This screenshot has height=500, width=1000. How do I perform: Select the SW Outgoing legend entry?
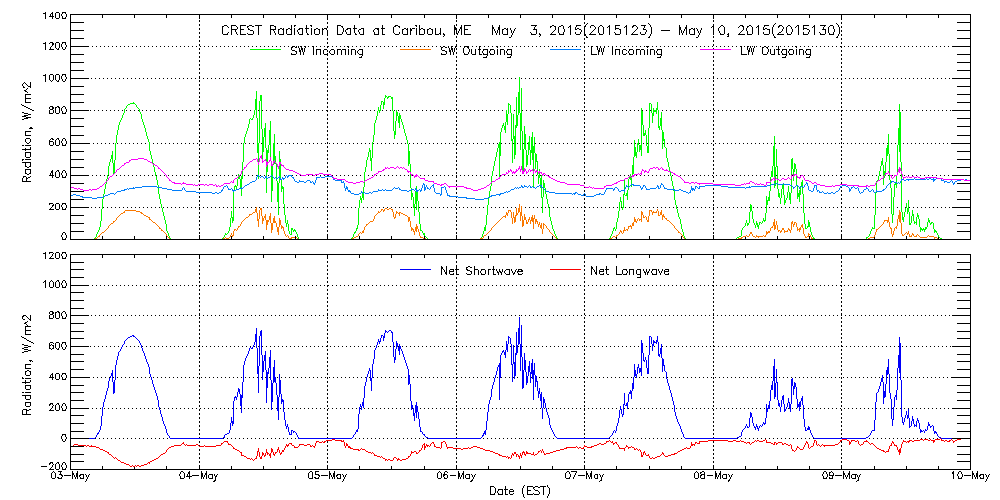(x=477, y=51)
